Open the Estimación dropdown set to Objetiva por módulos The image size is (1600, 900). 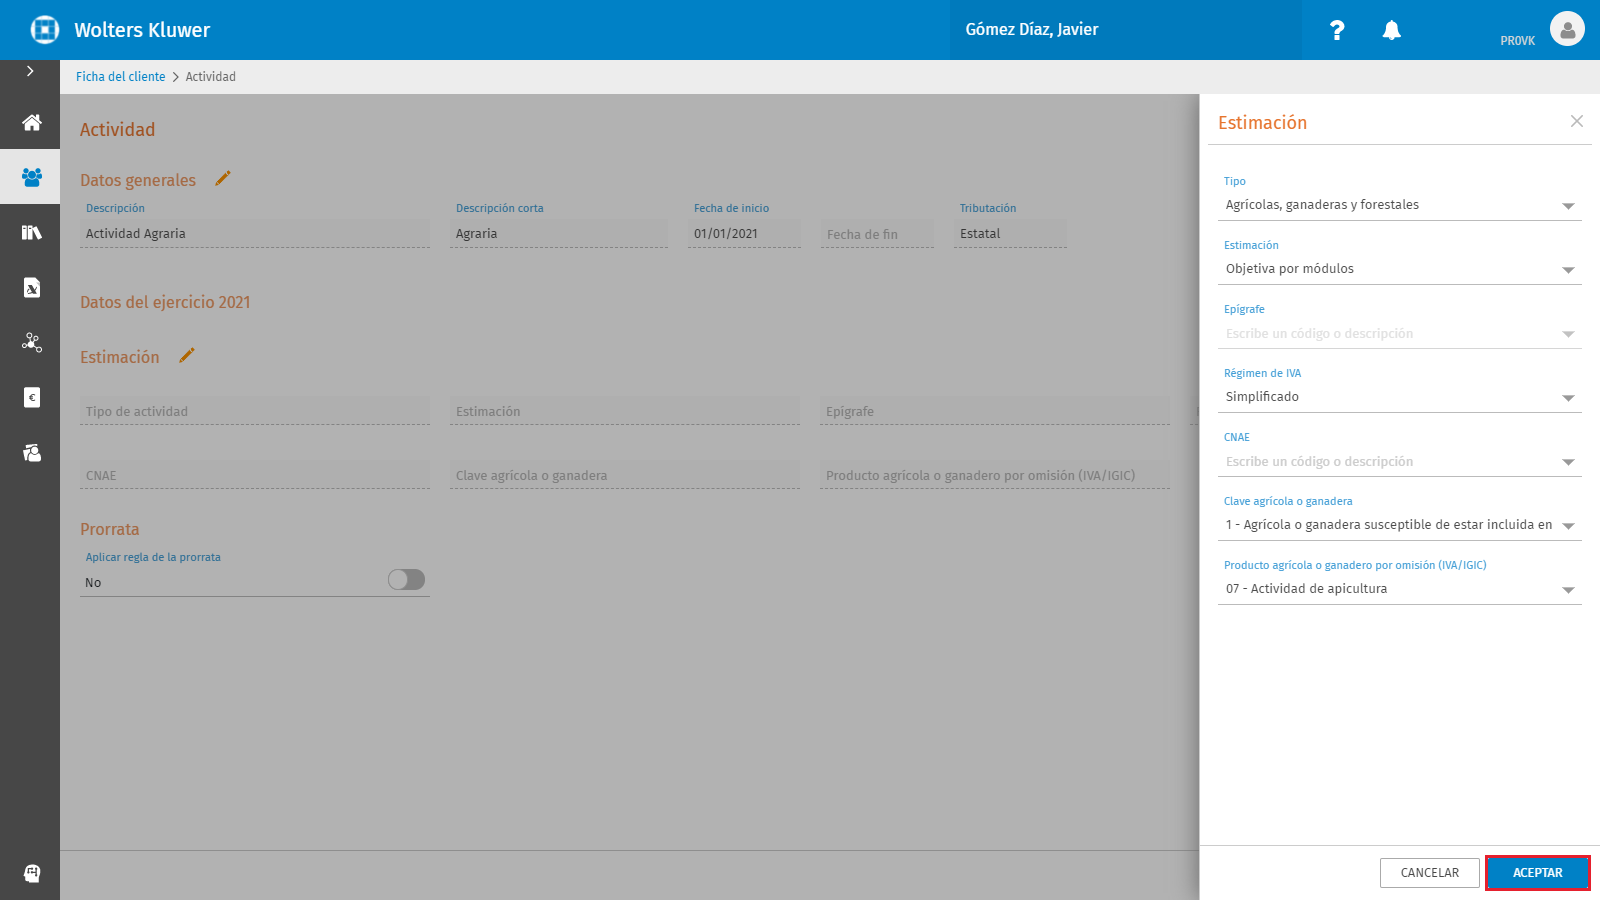pyautogui.click(x=1400, y=269)
